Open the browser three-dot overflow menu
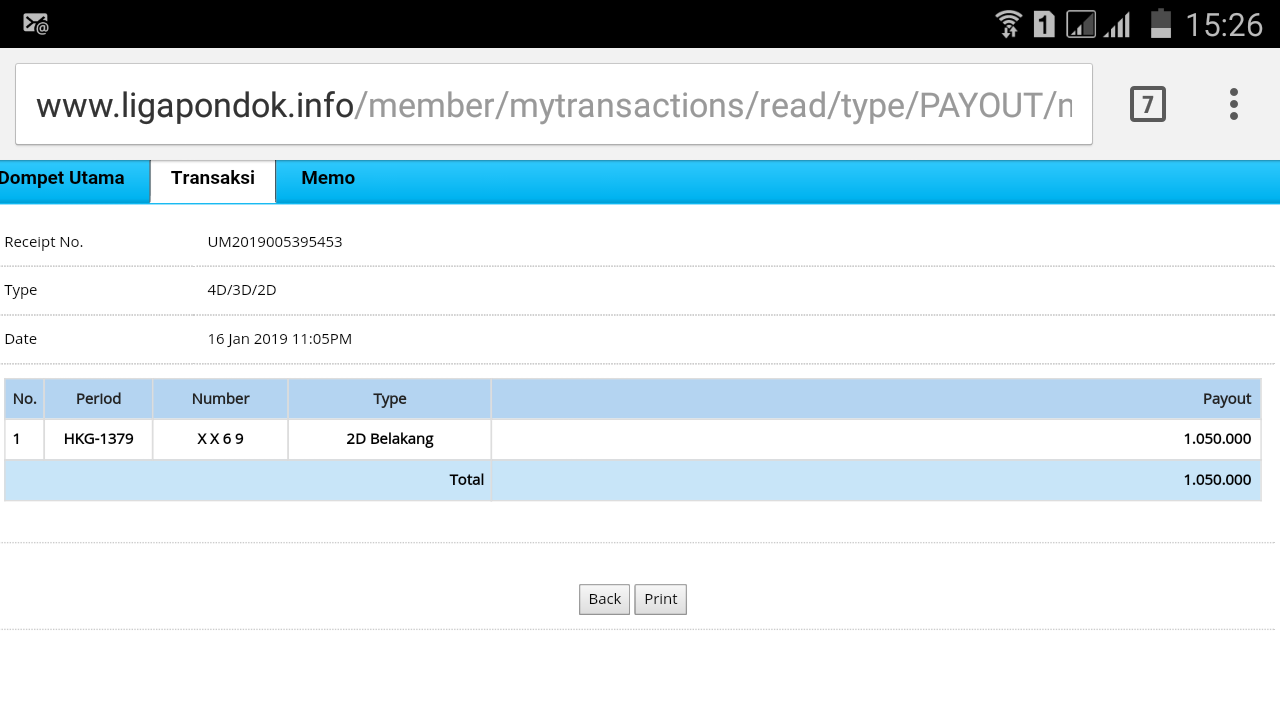This screenshot has width=1280, height=720. point(1233,104)
